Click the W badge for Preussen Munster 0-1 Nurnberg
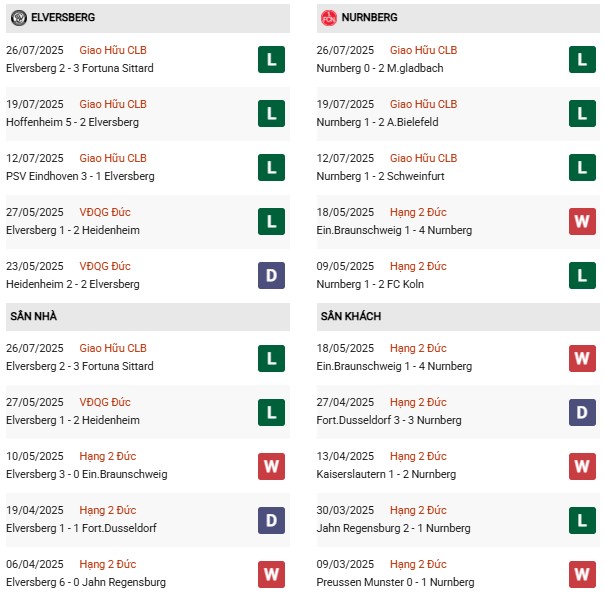Viewport: 604px width, 596px height. [x=582, y=574]
